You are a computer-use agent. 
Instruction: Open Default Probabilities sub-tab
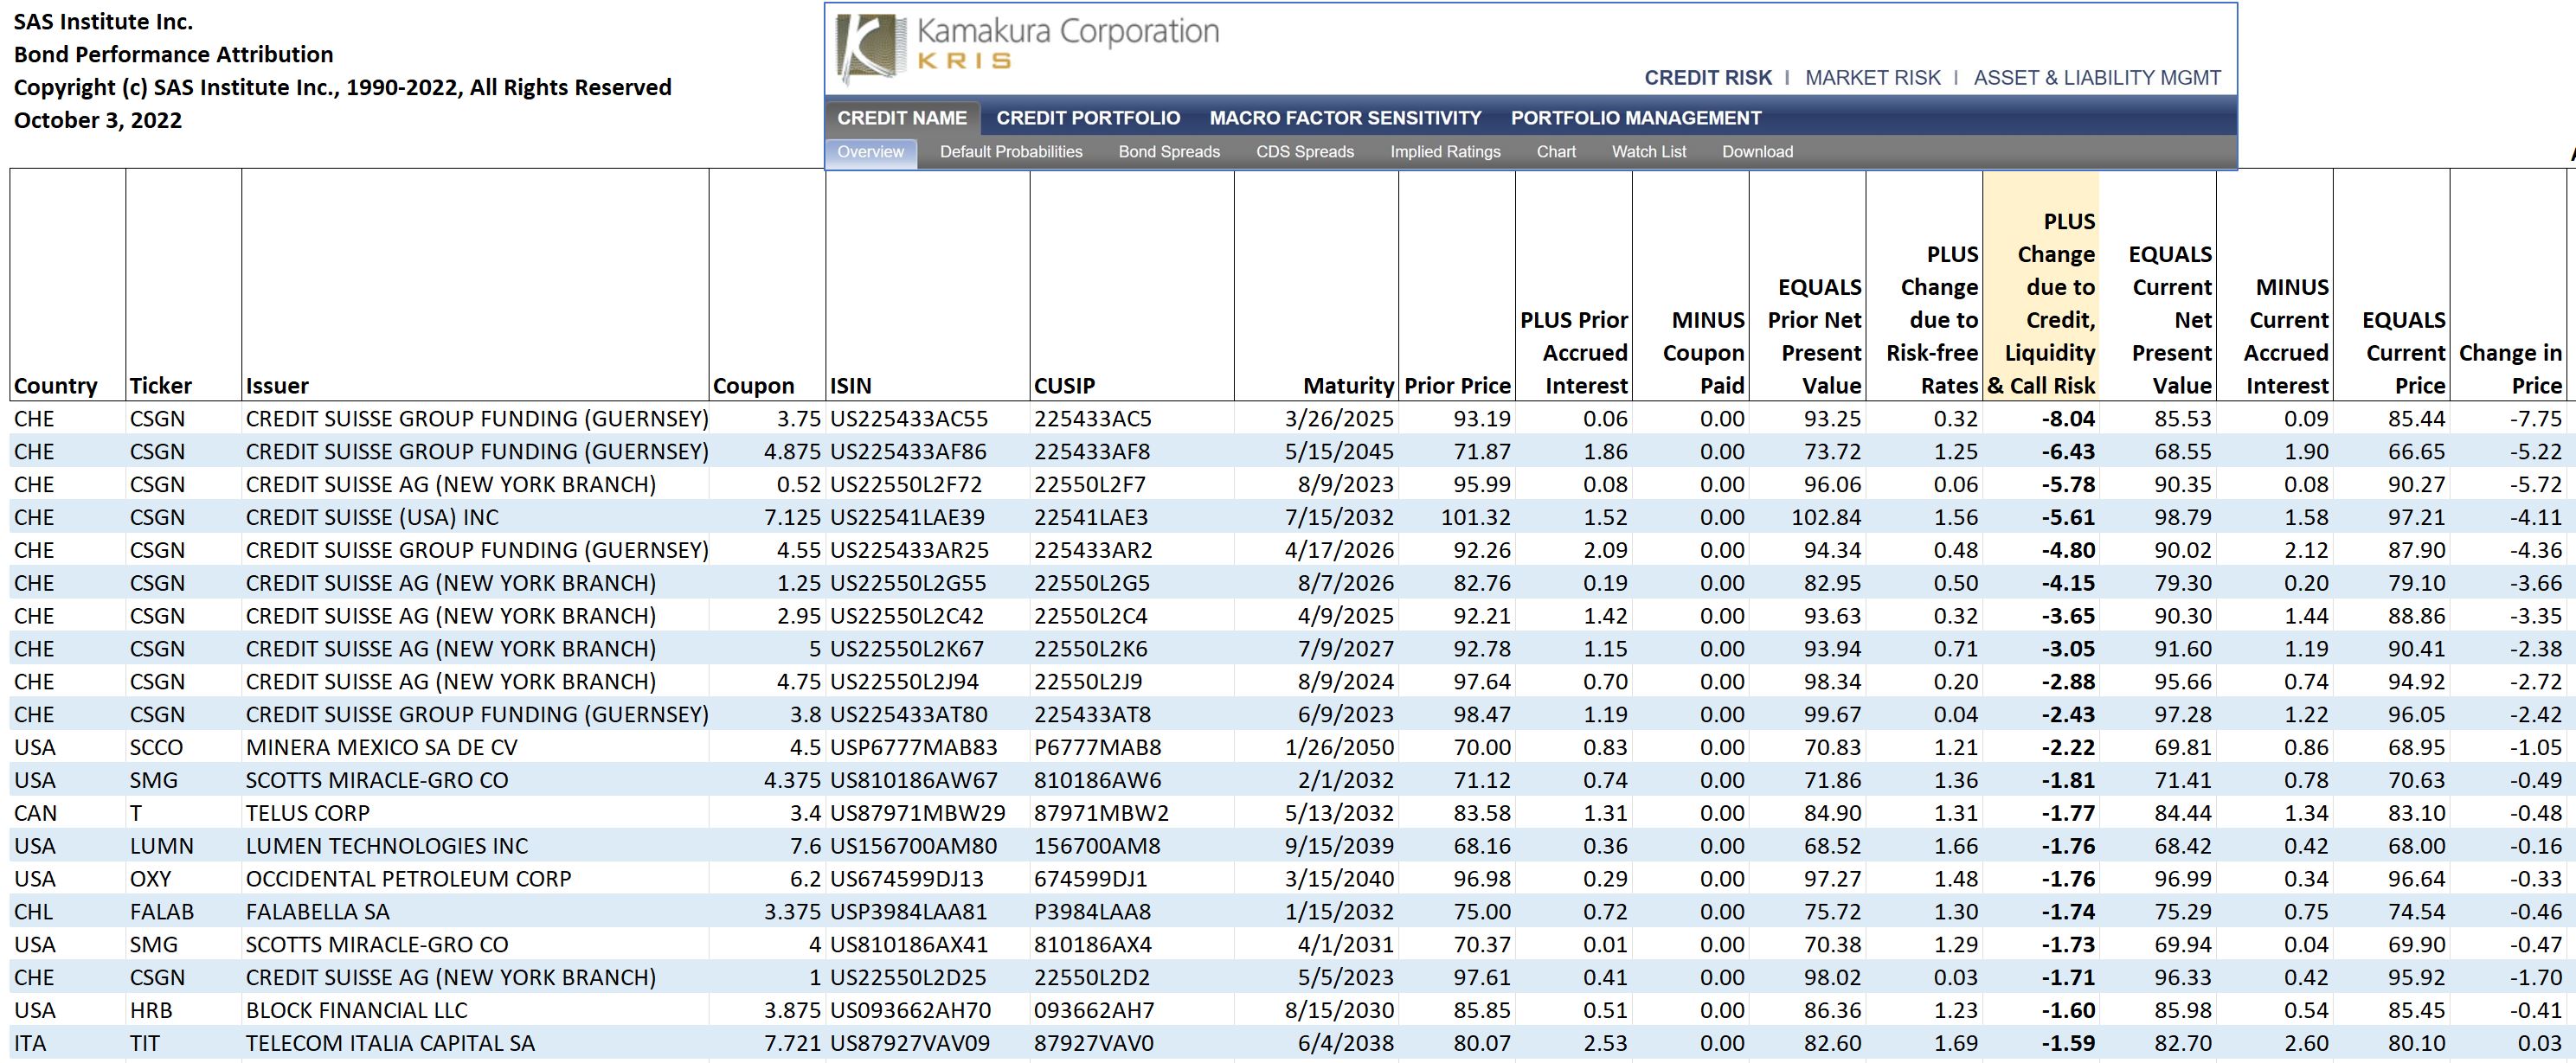(1011, 152)
